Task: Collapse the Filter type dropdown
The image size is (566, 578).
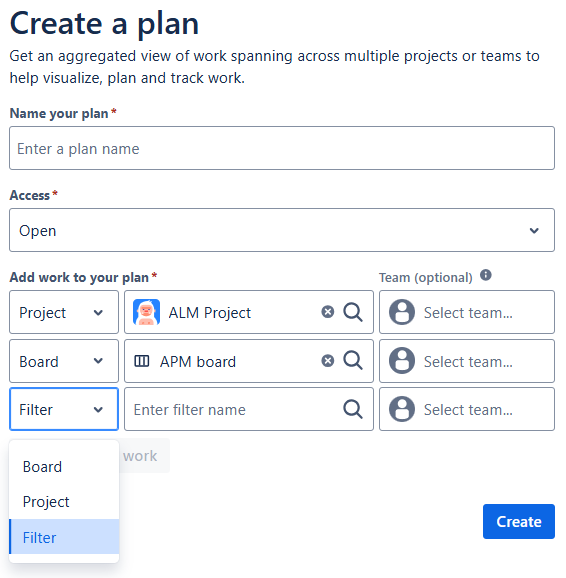Action: [x=64, y=409]
